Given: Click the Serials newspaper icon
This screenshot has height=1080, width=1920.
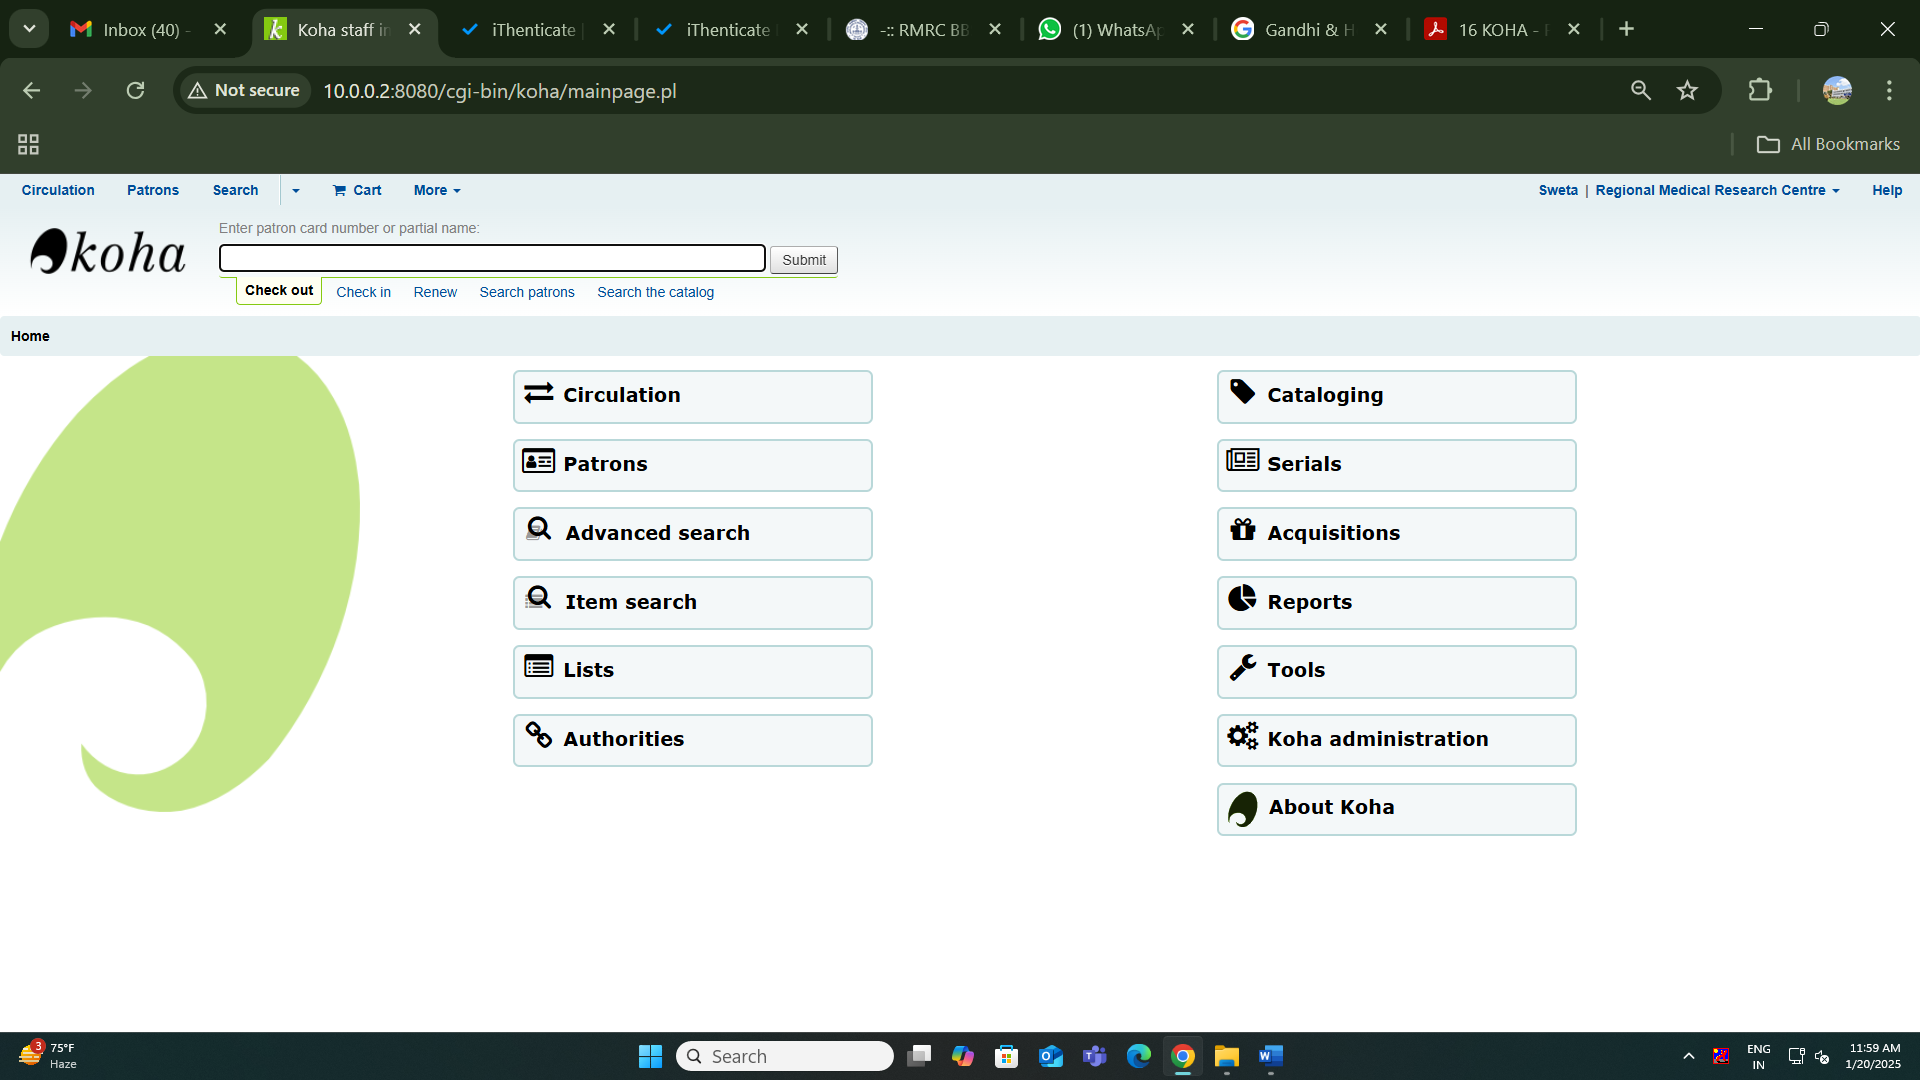Looking at the screenshot, I should pyautogui.click(x=1243, y=461).
